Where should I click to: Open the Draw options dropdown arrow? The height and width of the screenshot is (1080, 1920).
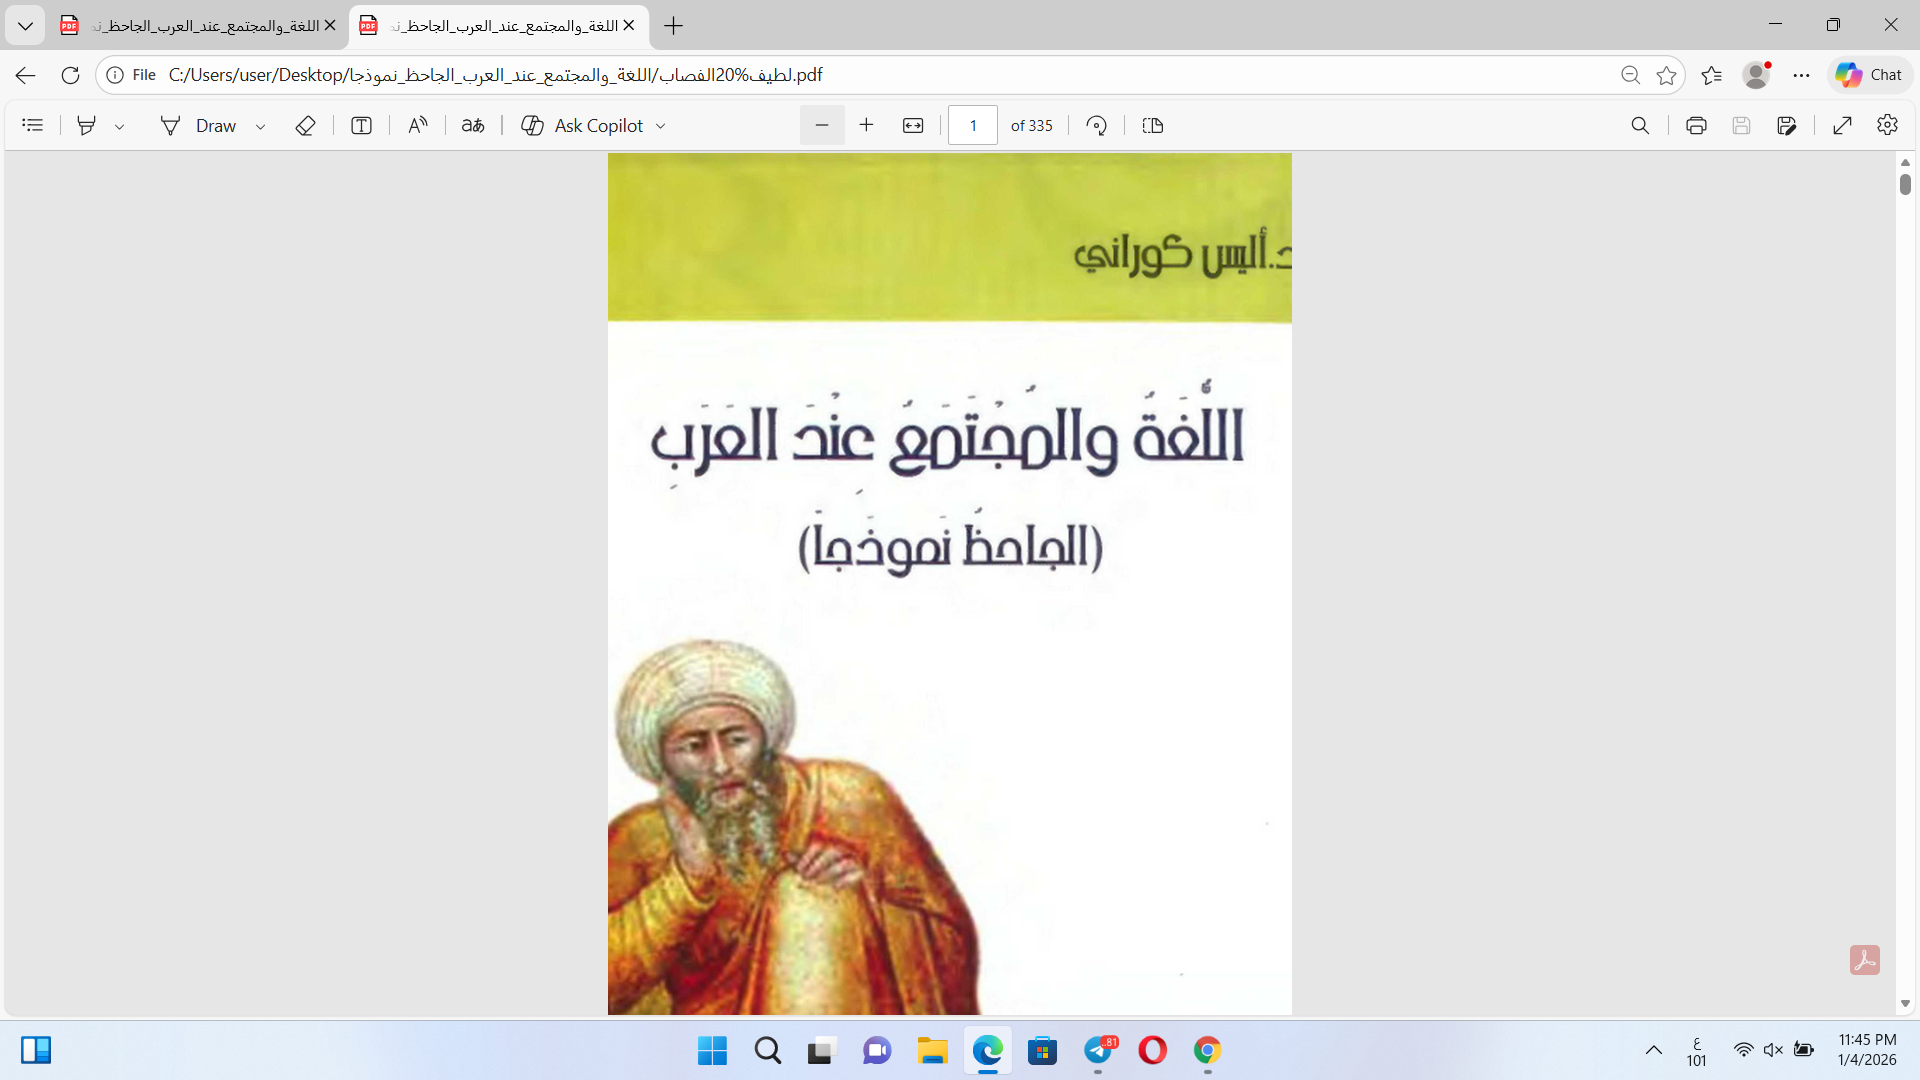click(260, 126)
